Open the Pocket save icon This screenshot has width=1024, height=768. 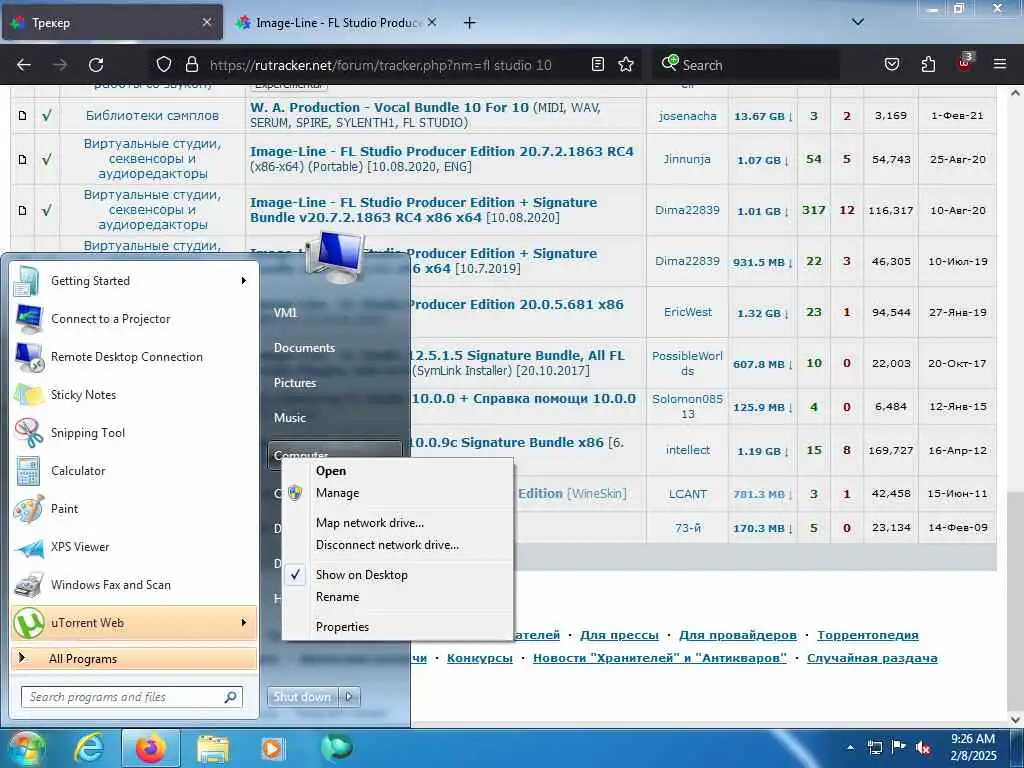(892, 64)
